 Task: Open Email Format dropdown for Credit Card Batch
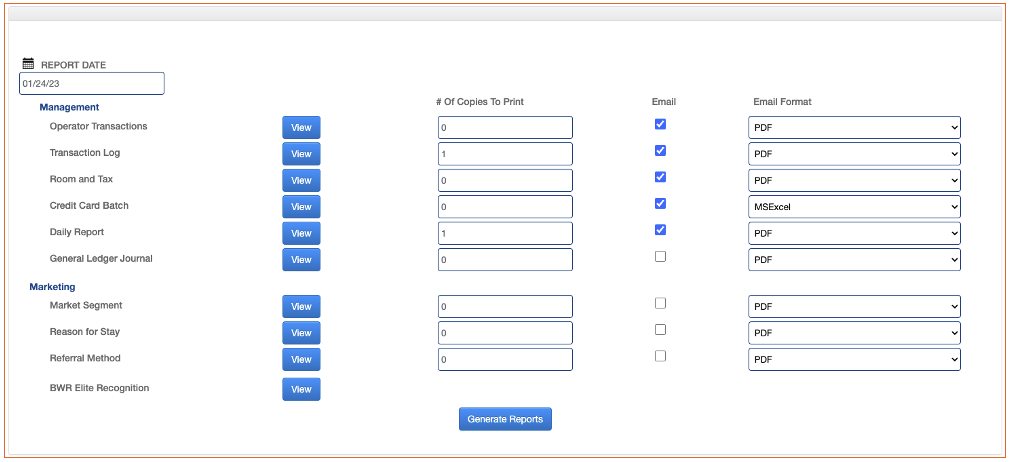[854, 207]
